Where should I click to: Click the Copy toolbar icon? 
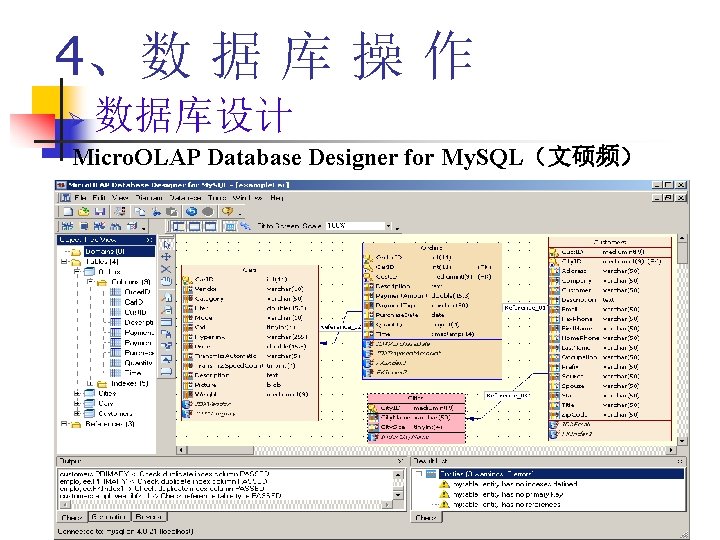[140, 212]
